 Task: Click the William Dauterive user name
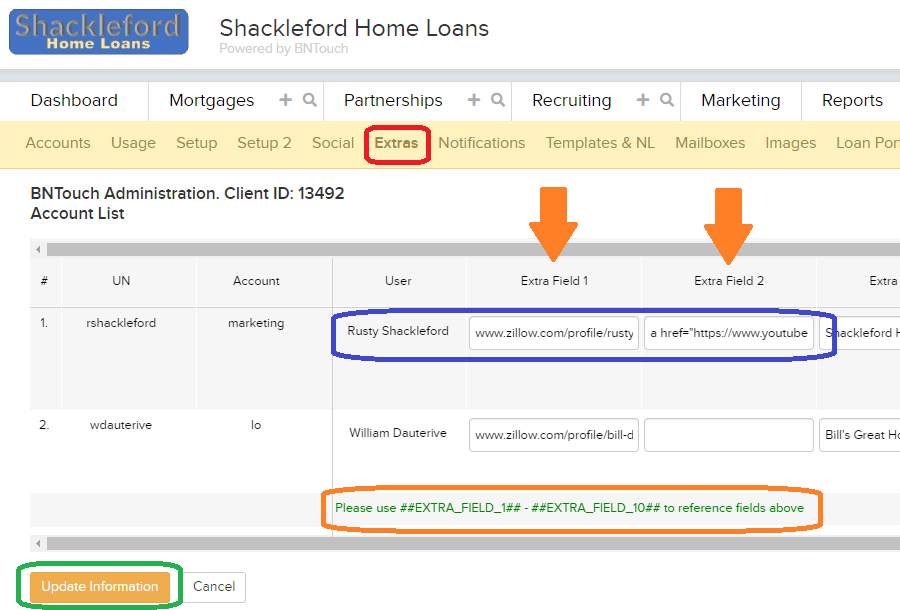click(x=398, y=433)
